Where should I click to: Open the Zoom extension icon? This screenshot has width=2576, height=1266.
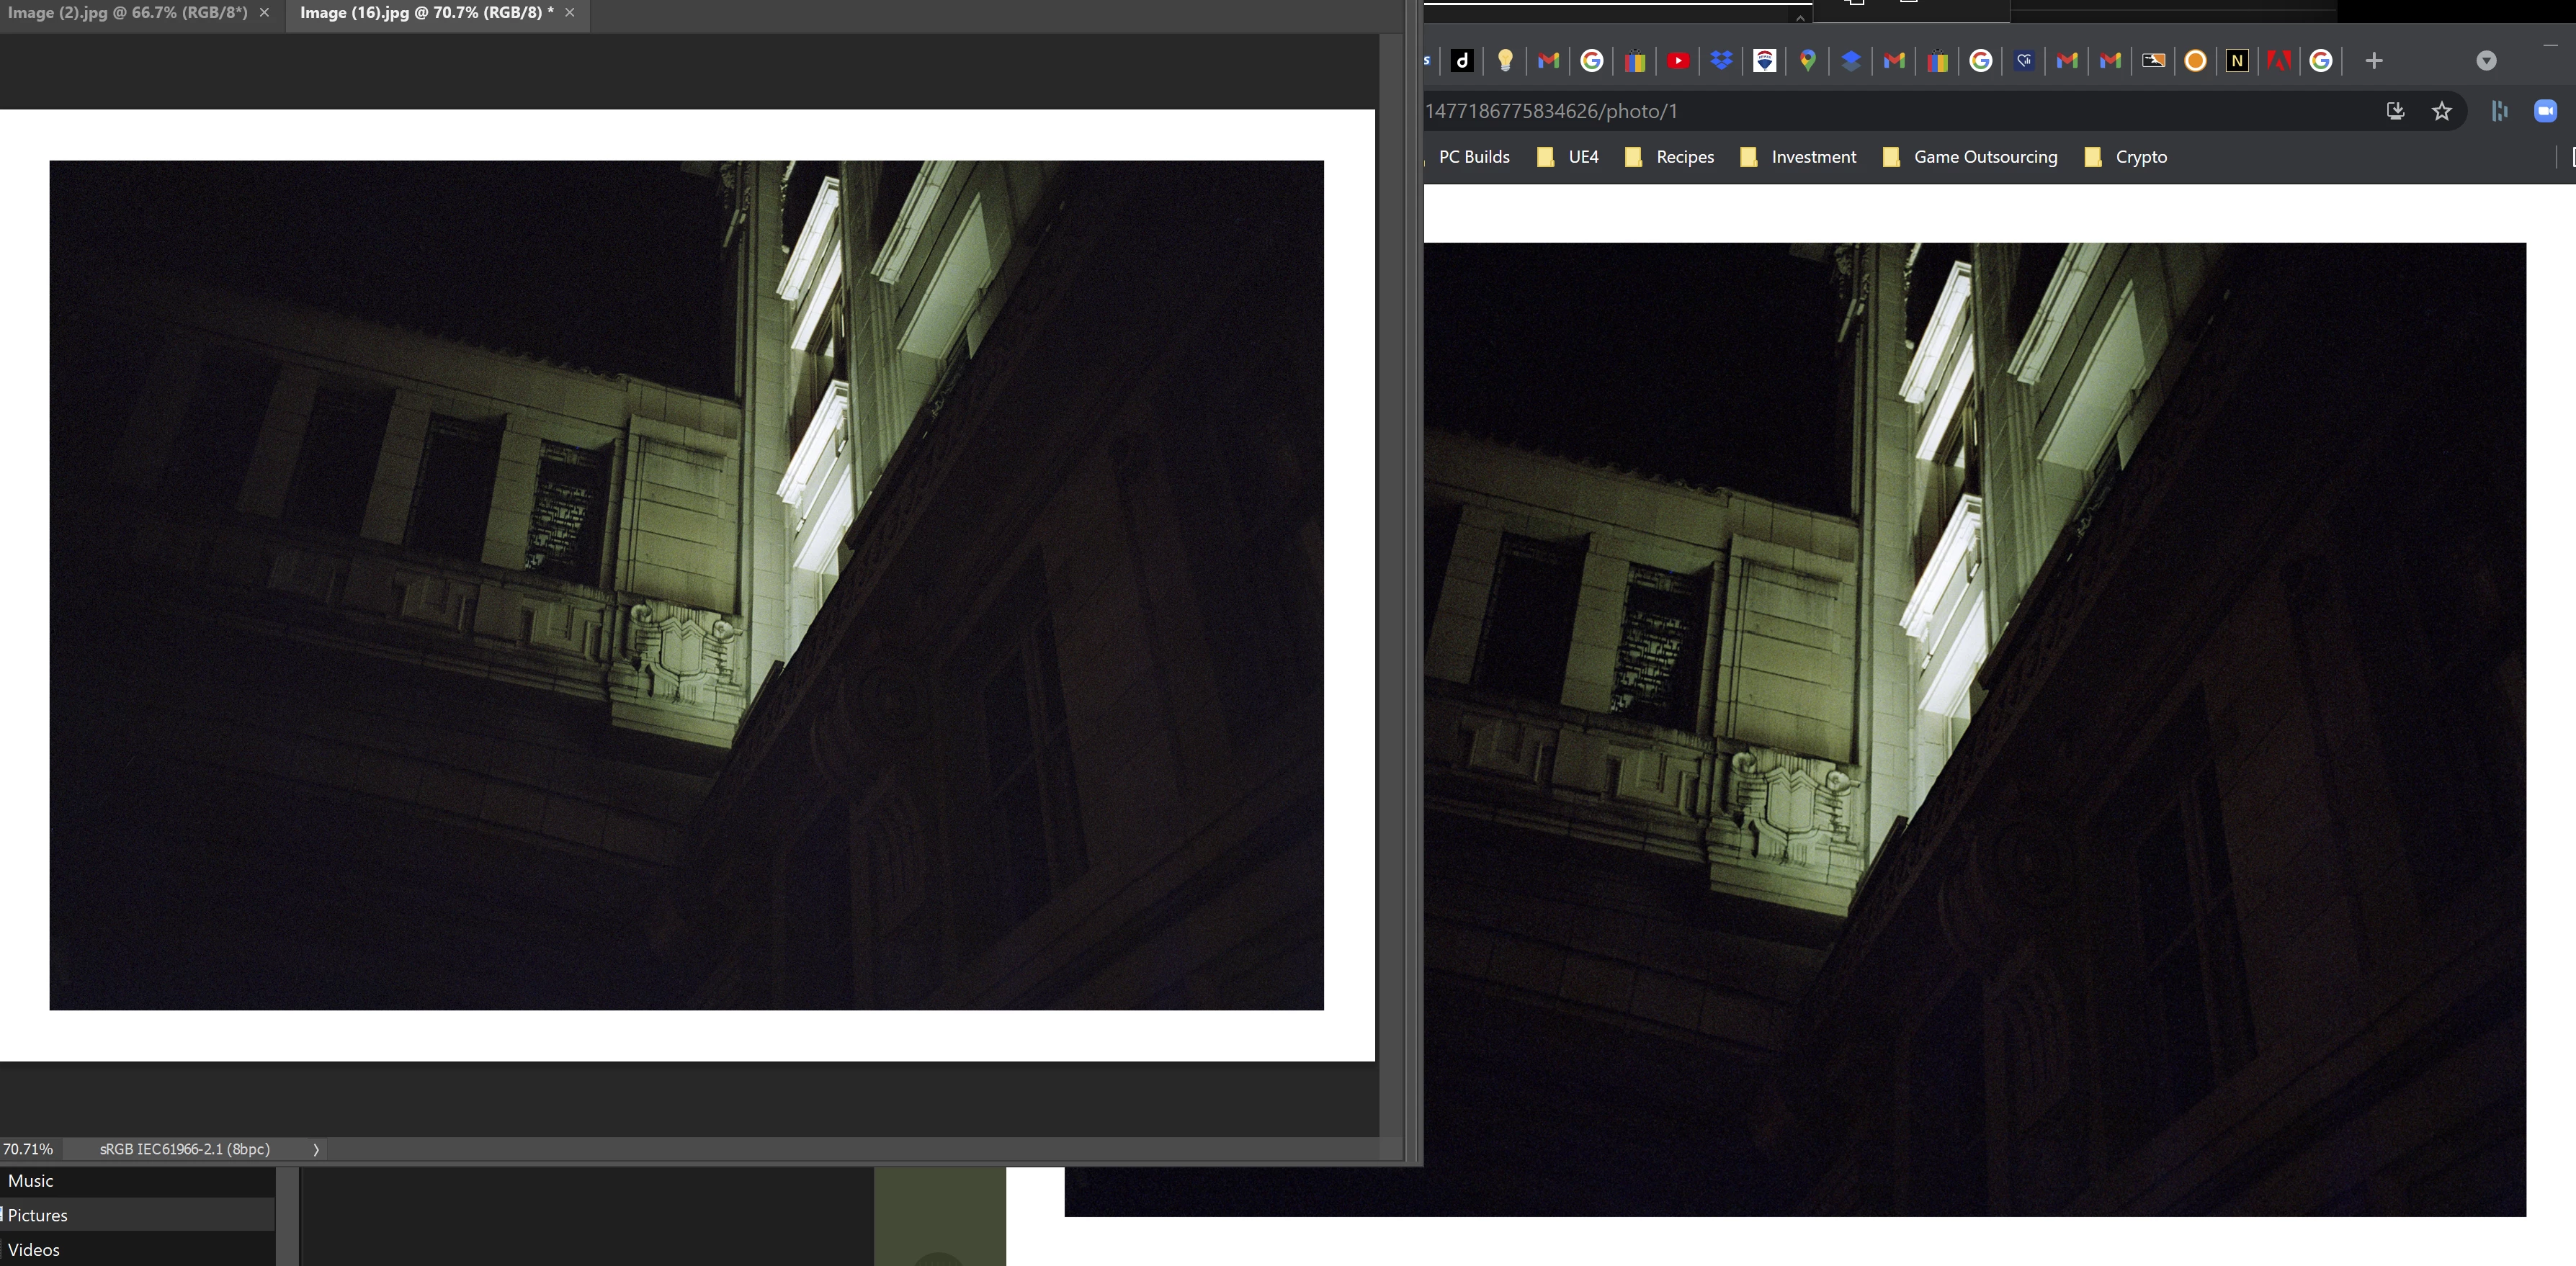coord(2544,111)
